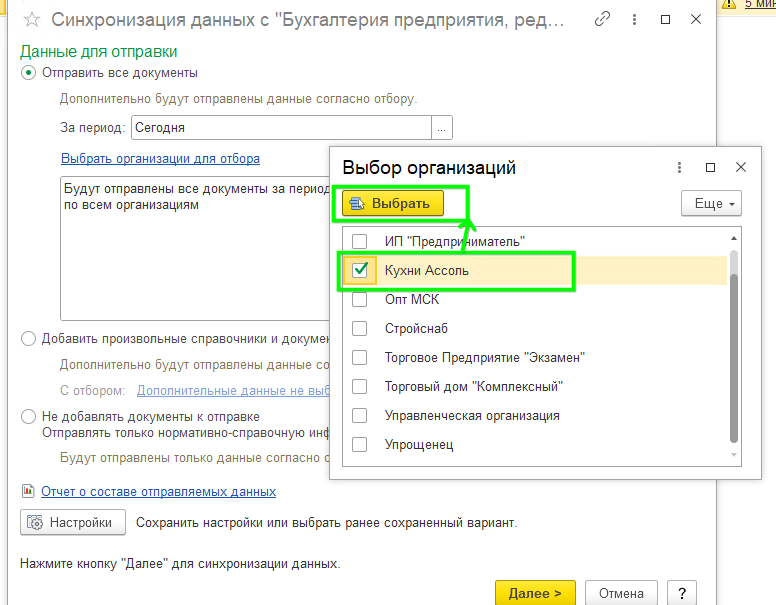Add window to favorites with star icon
Image resolution: width=776 pixels, height=605 pixels.
click(32, 20)
